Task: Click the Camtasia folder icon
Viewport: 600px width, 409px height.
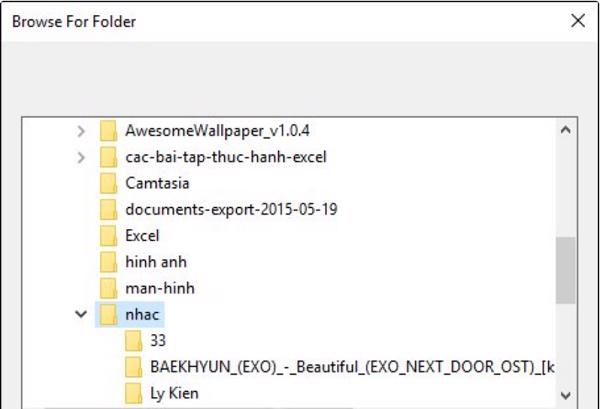Action: coord(109,183)
